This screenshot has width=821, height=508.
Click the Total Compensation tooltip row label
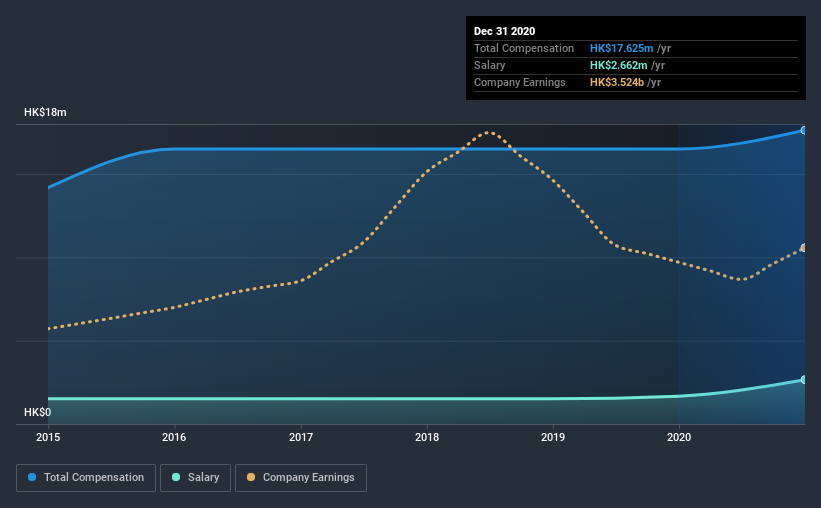(x=524, y=48)
